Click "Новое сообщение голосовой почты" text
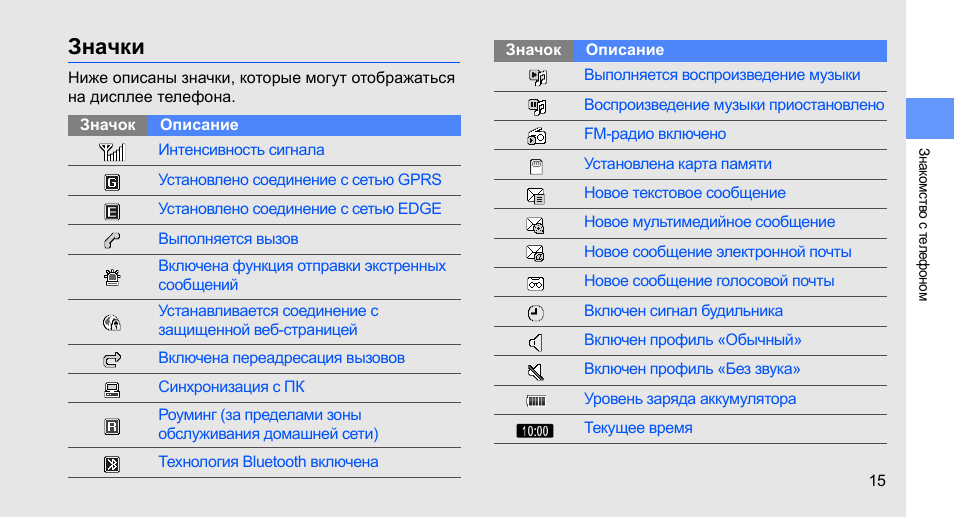The image size is (955, 517). click(709, 281)
